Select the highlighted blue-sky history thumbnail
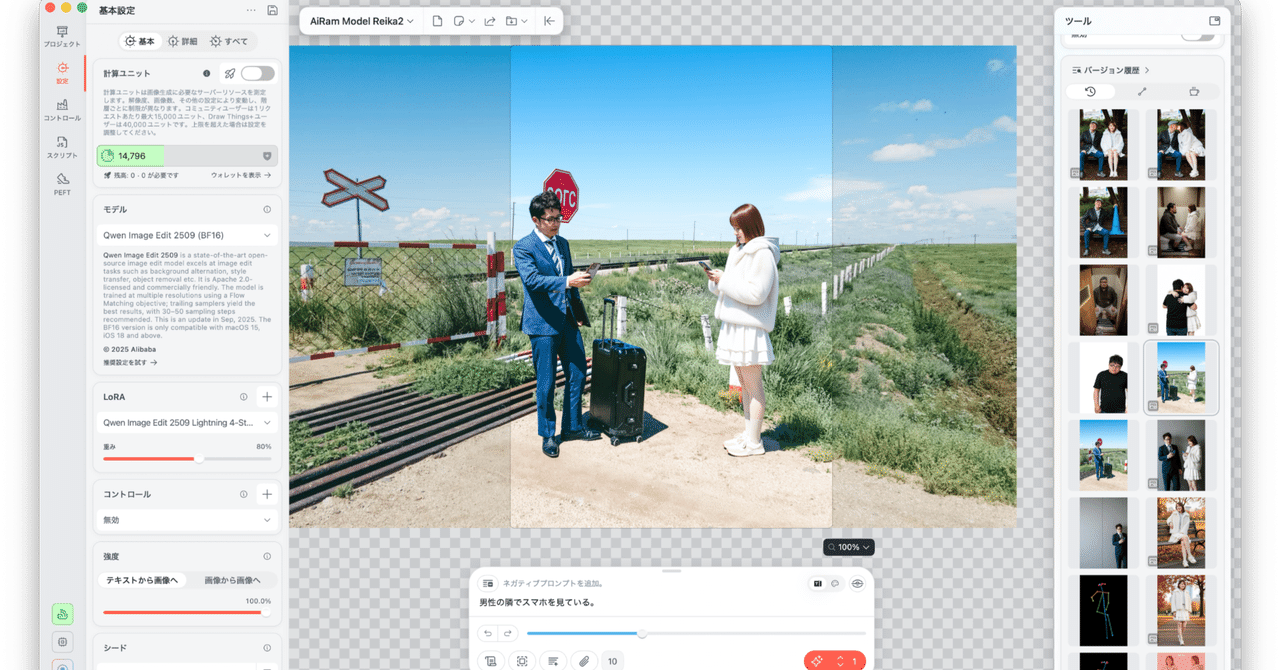The image size is (1280, 670). [1181, 377]
